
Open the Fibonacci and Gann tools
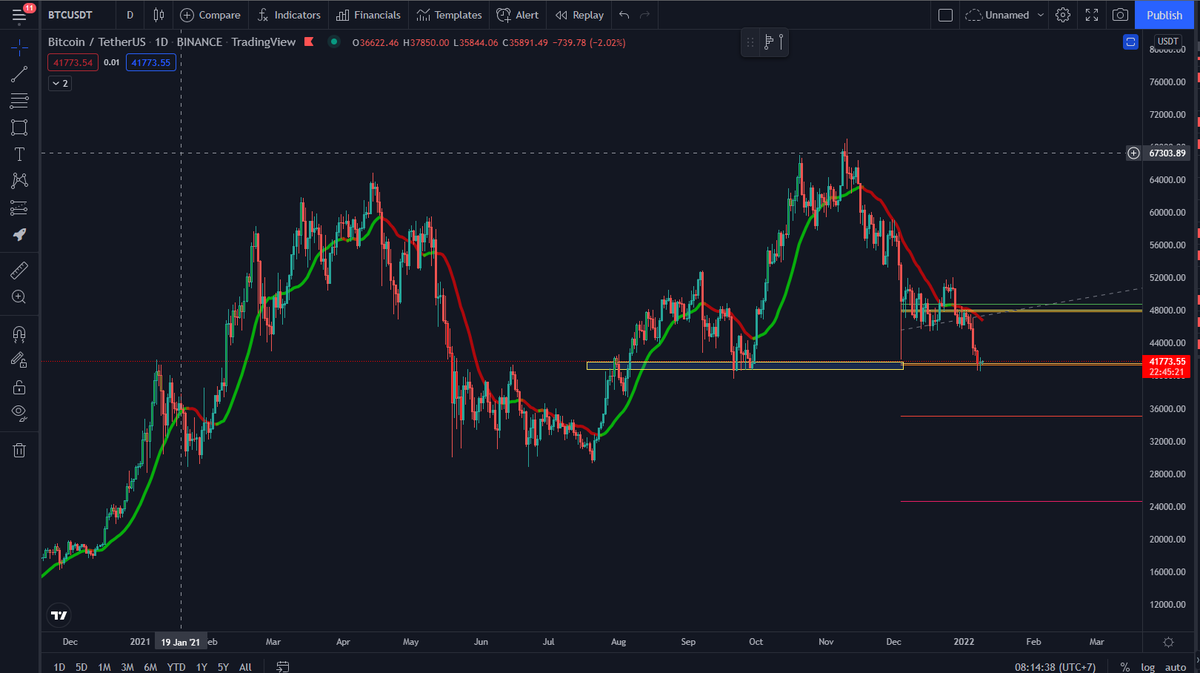tap(19, 101)
